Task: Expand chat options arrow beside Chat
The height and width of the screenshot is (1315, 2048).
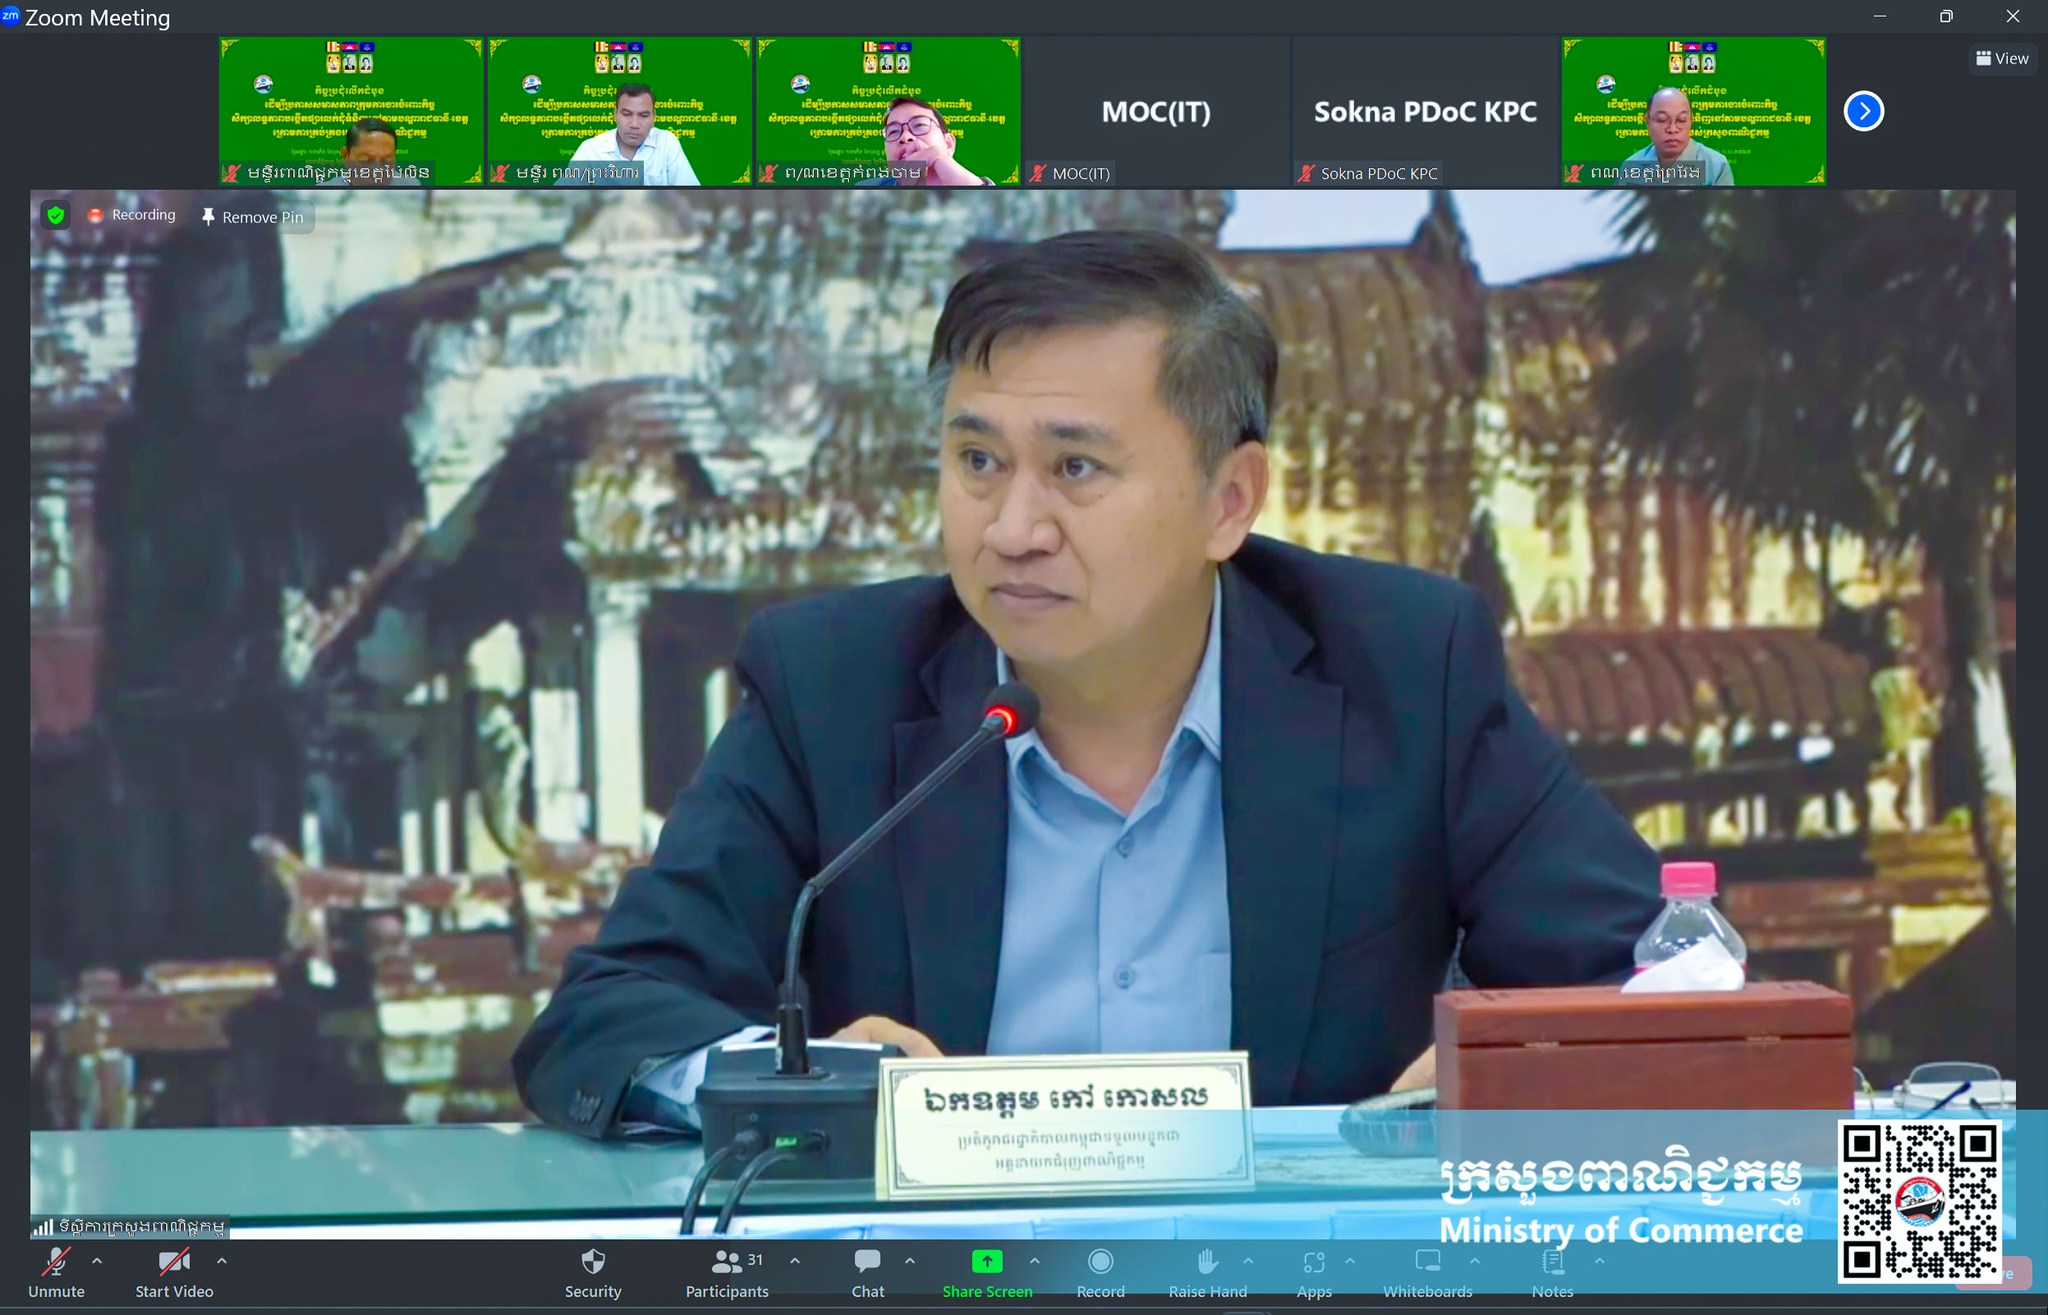Action: [x=910, y=1261]
